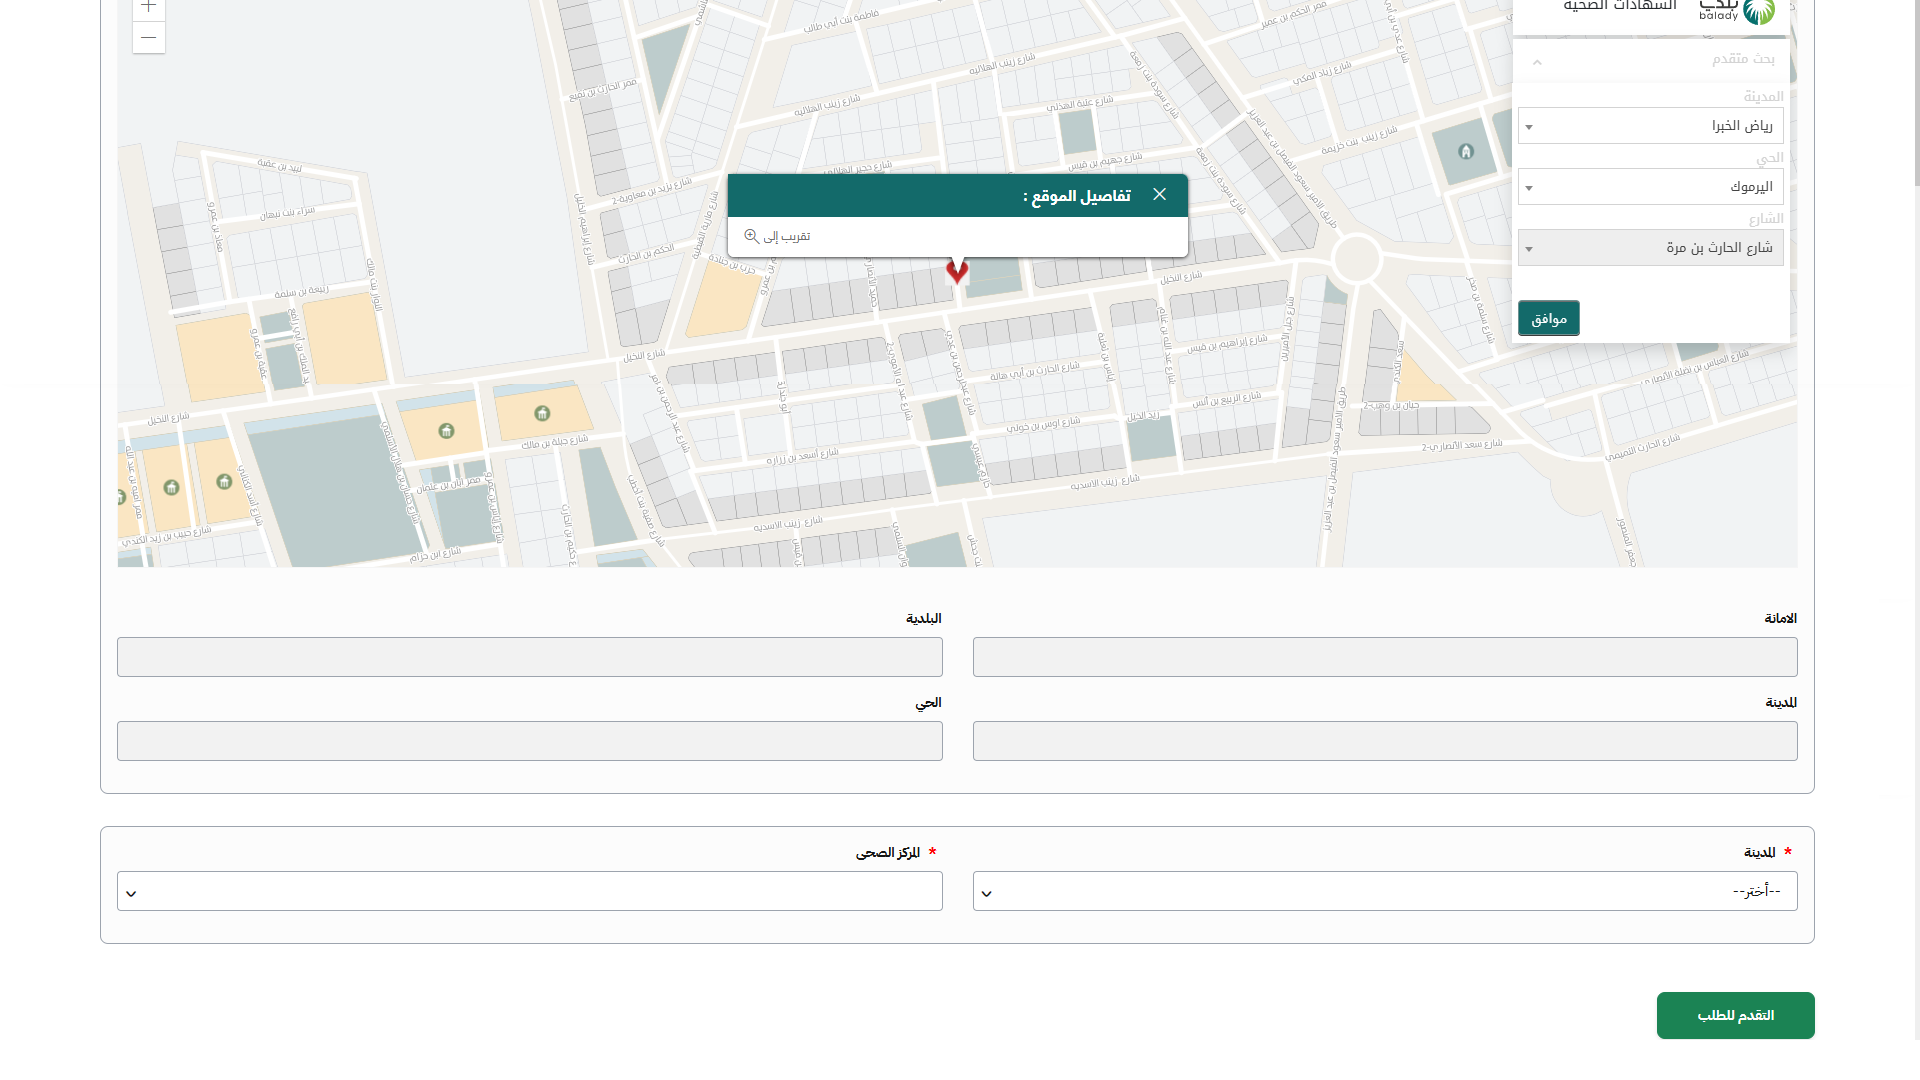The height and width of the screenshot is (1080, 1920).
Task: Click the Balady logo icon
Action: click(x=1759, y=12)
